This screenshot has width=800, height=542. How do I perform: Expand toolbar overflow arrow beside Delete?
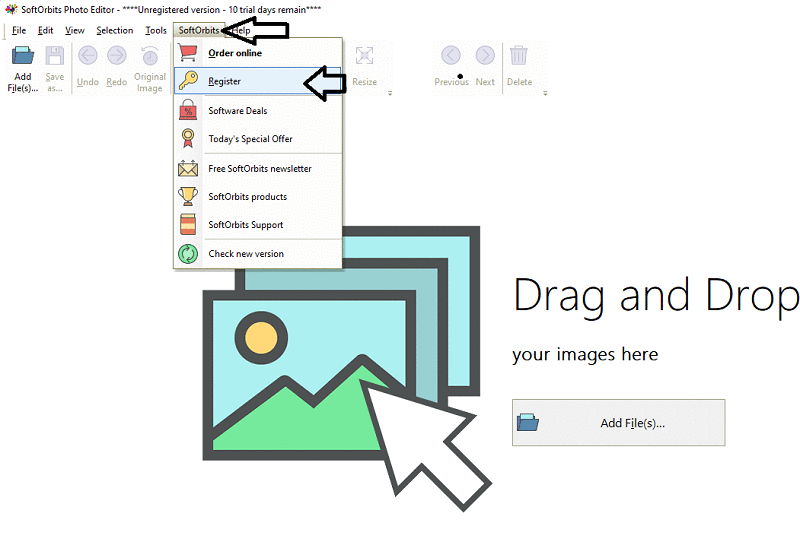click(545, 94)
